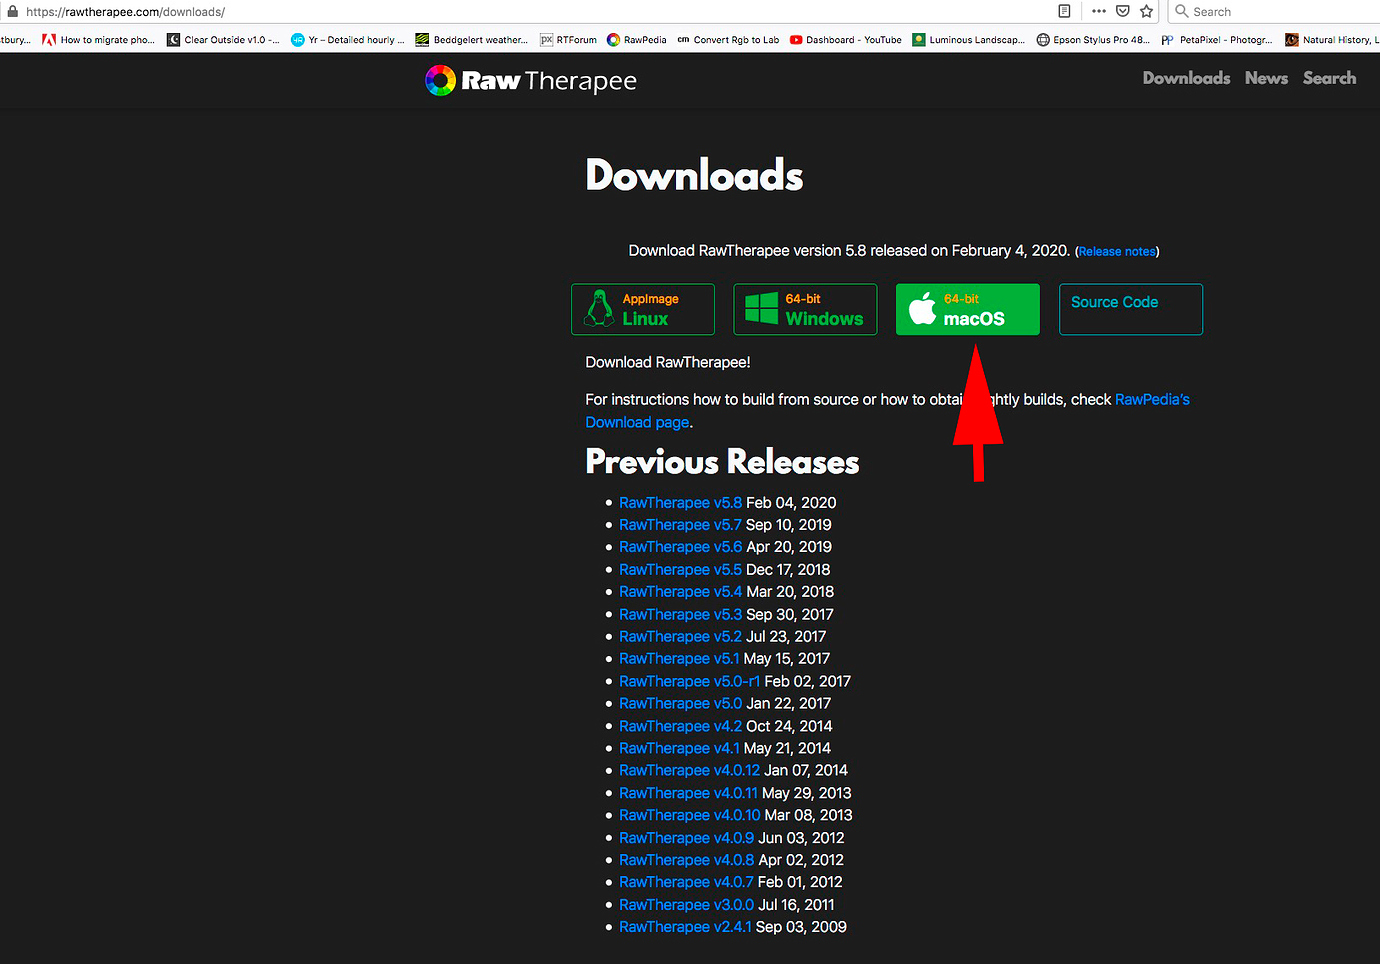The width and height of the screenshot is (1380, 964).
Task: Follow the RawPedia's Download page link
Action: [x=887, y=411]
